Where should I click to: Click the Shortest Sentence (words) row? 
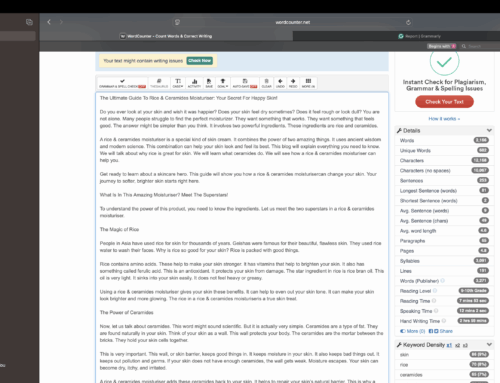tap(444, 200)
